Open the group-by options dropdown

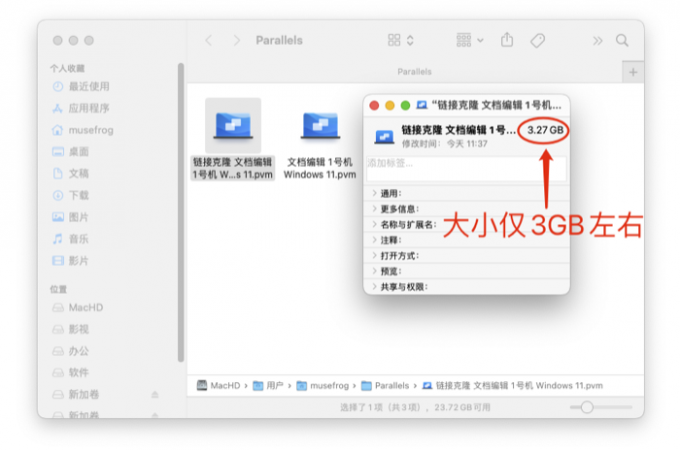coord(470,40)
